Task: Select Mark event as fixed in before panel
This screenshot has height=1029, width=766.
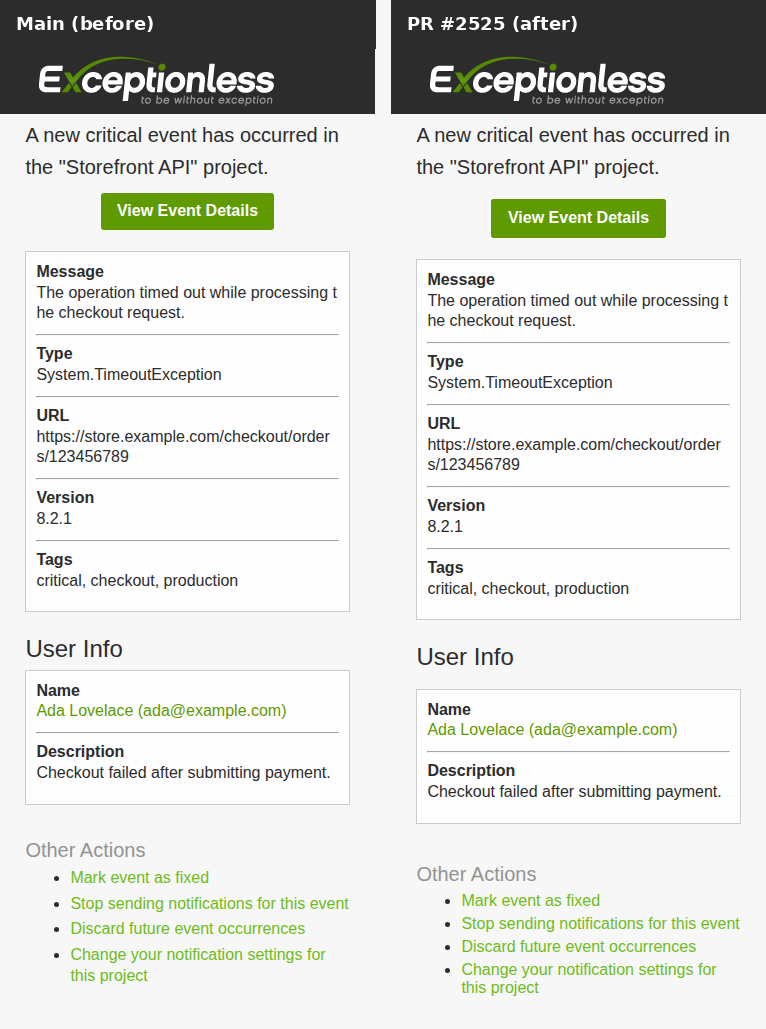Action: pos(140,877)
